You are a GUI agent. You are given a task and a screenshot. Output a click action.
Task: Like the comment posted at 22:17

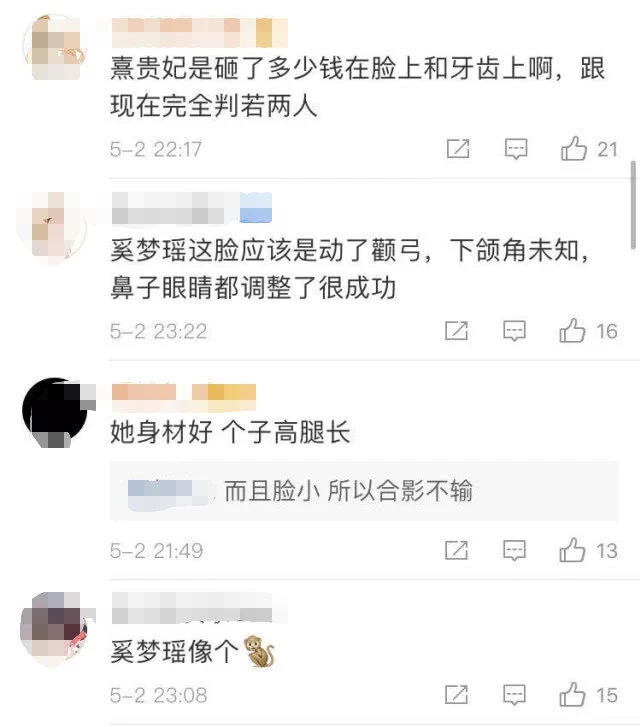(x=574, y=148)
